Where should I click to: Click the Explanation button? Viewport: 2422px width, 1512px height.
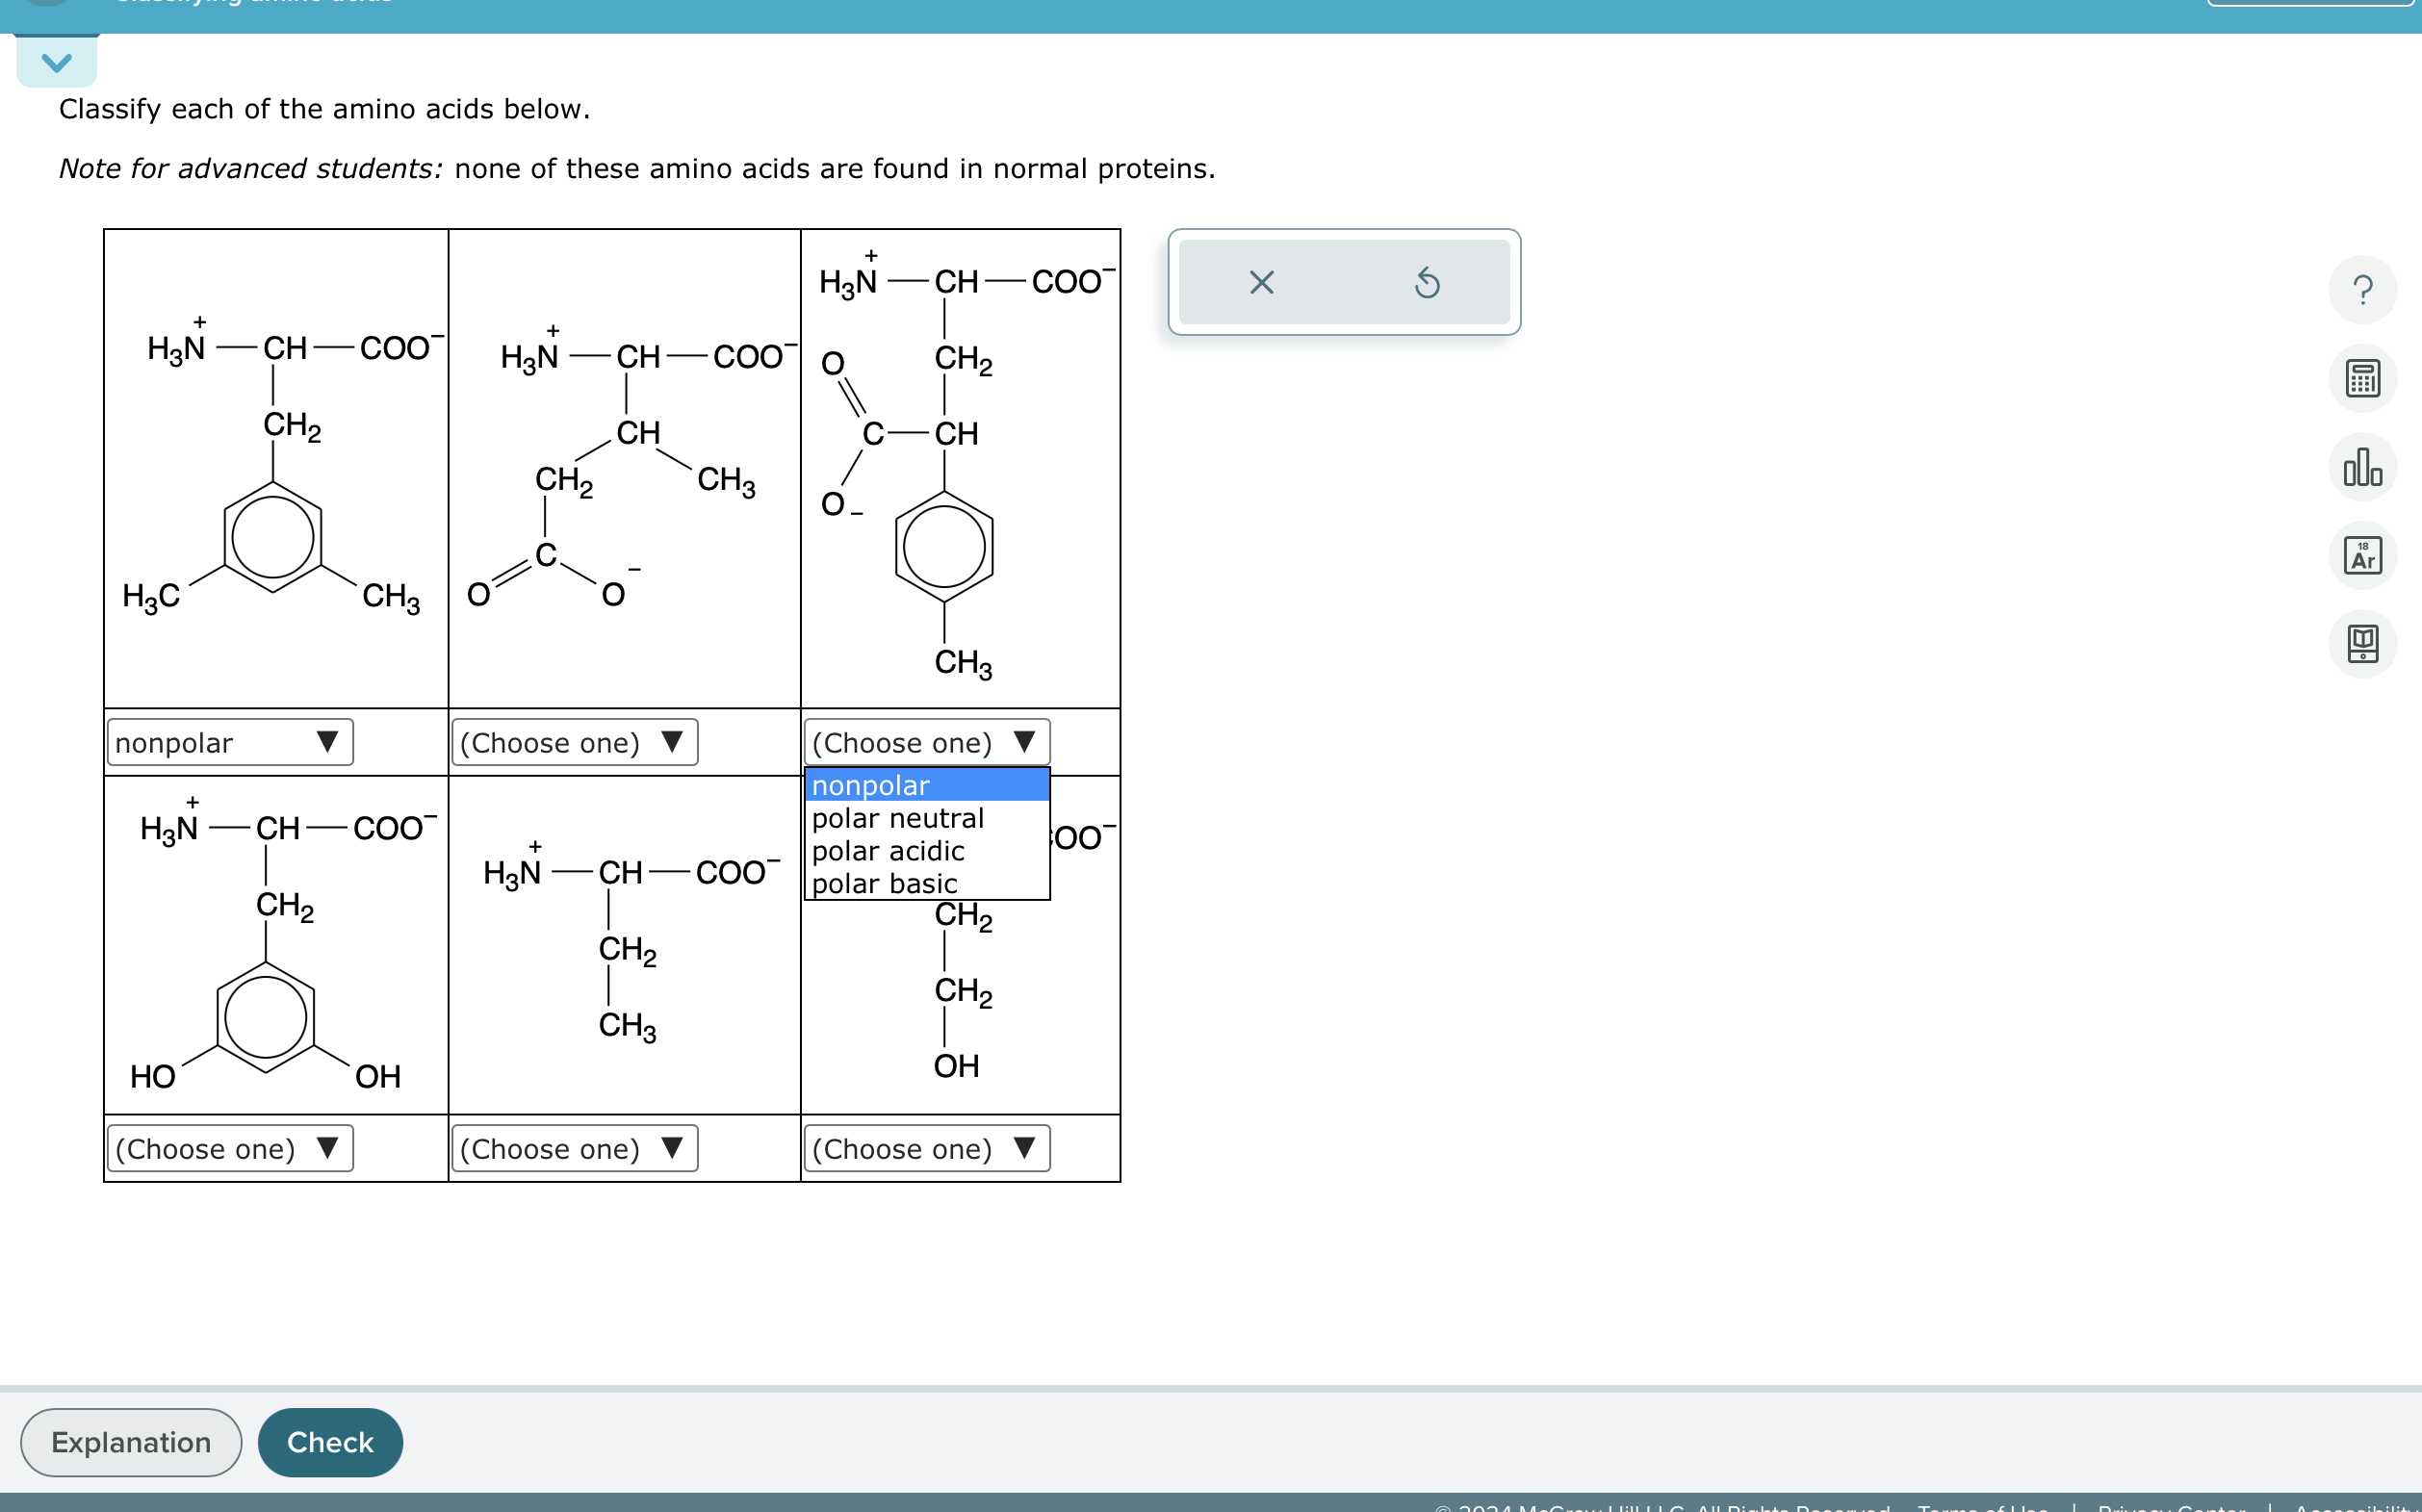(x=130, y=1442)
